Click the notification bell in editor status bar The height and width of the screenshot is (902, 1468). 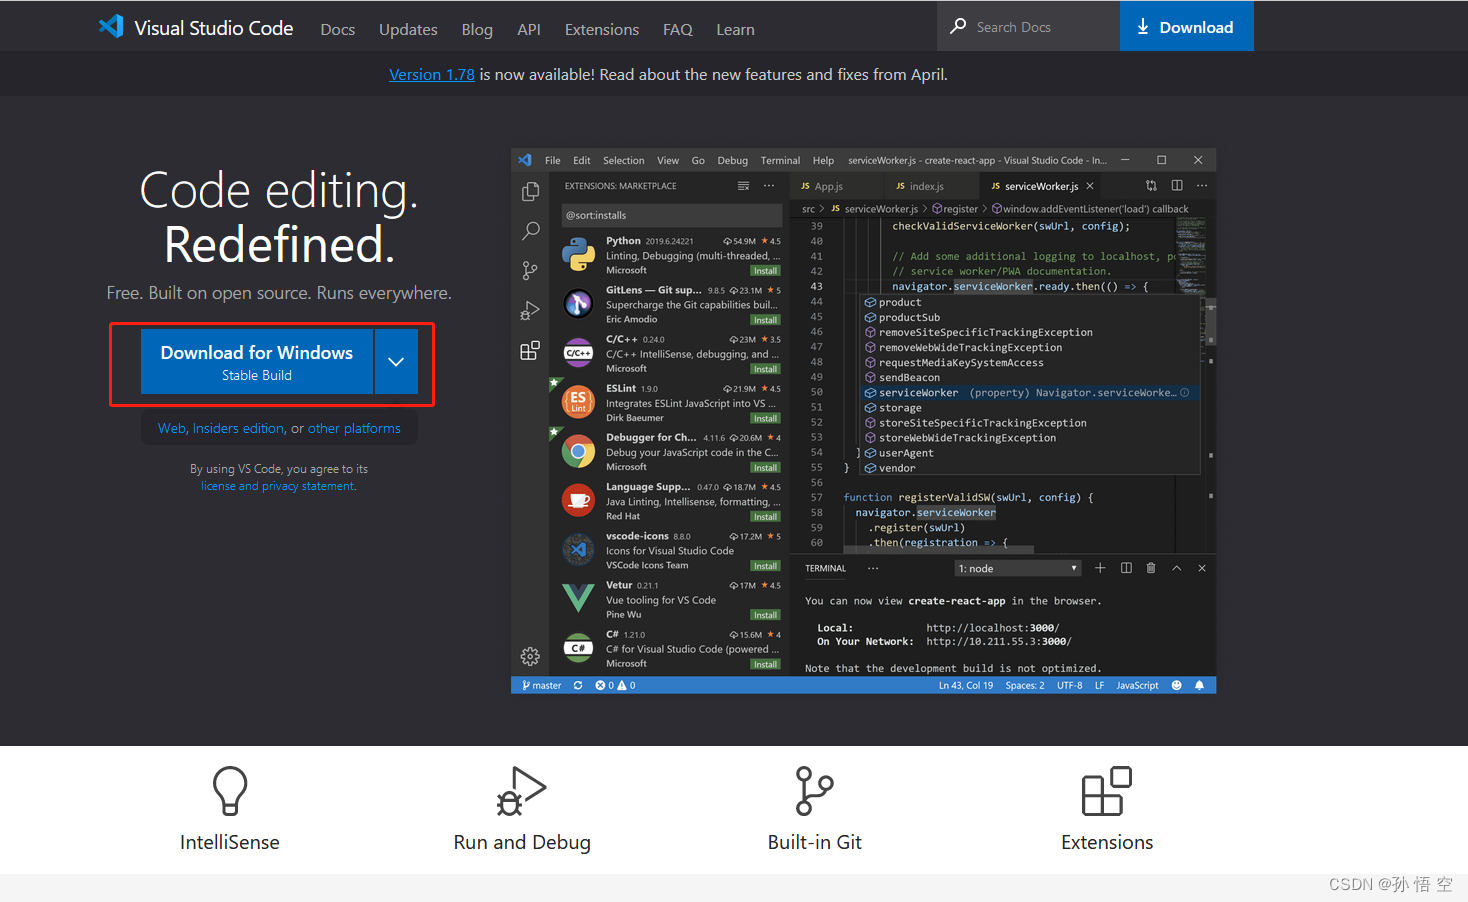coord(1199,686)
